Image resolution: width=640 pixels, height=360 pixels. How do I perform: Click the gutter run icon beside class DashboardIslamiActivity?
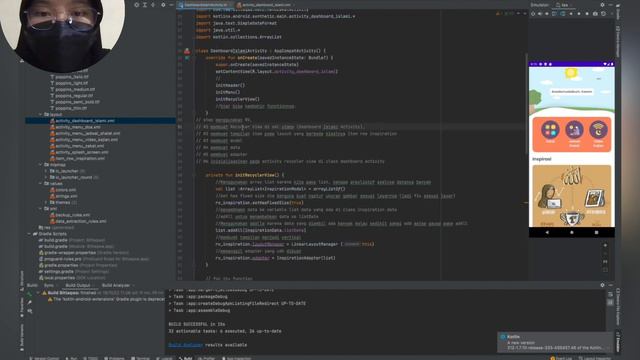coord(187,51)
